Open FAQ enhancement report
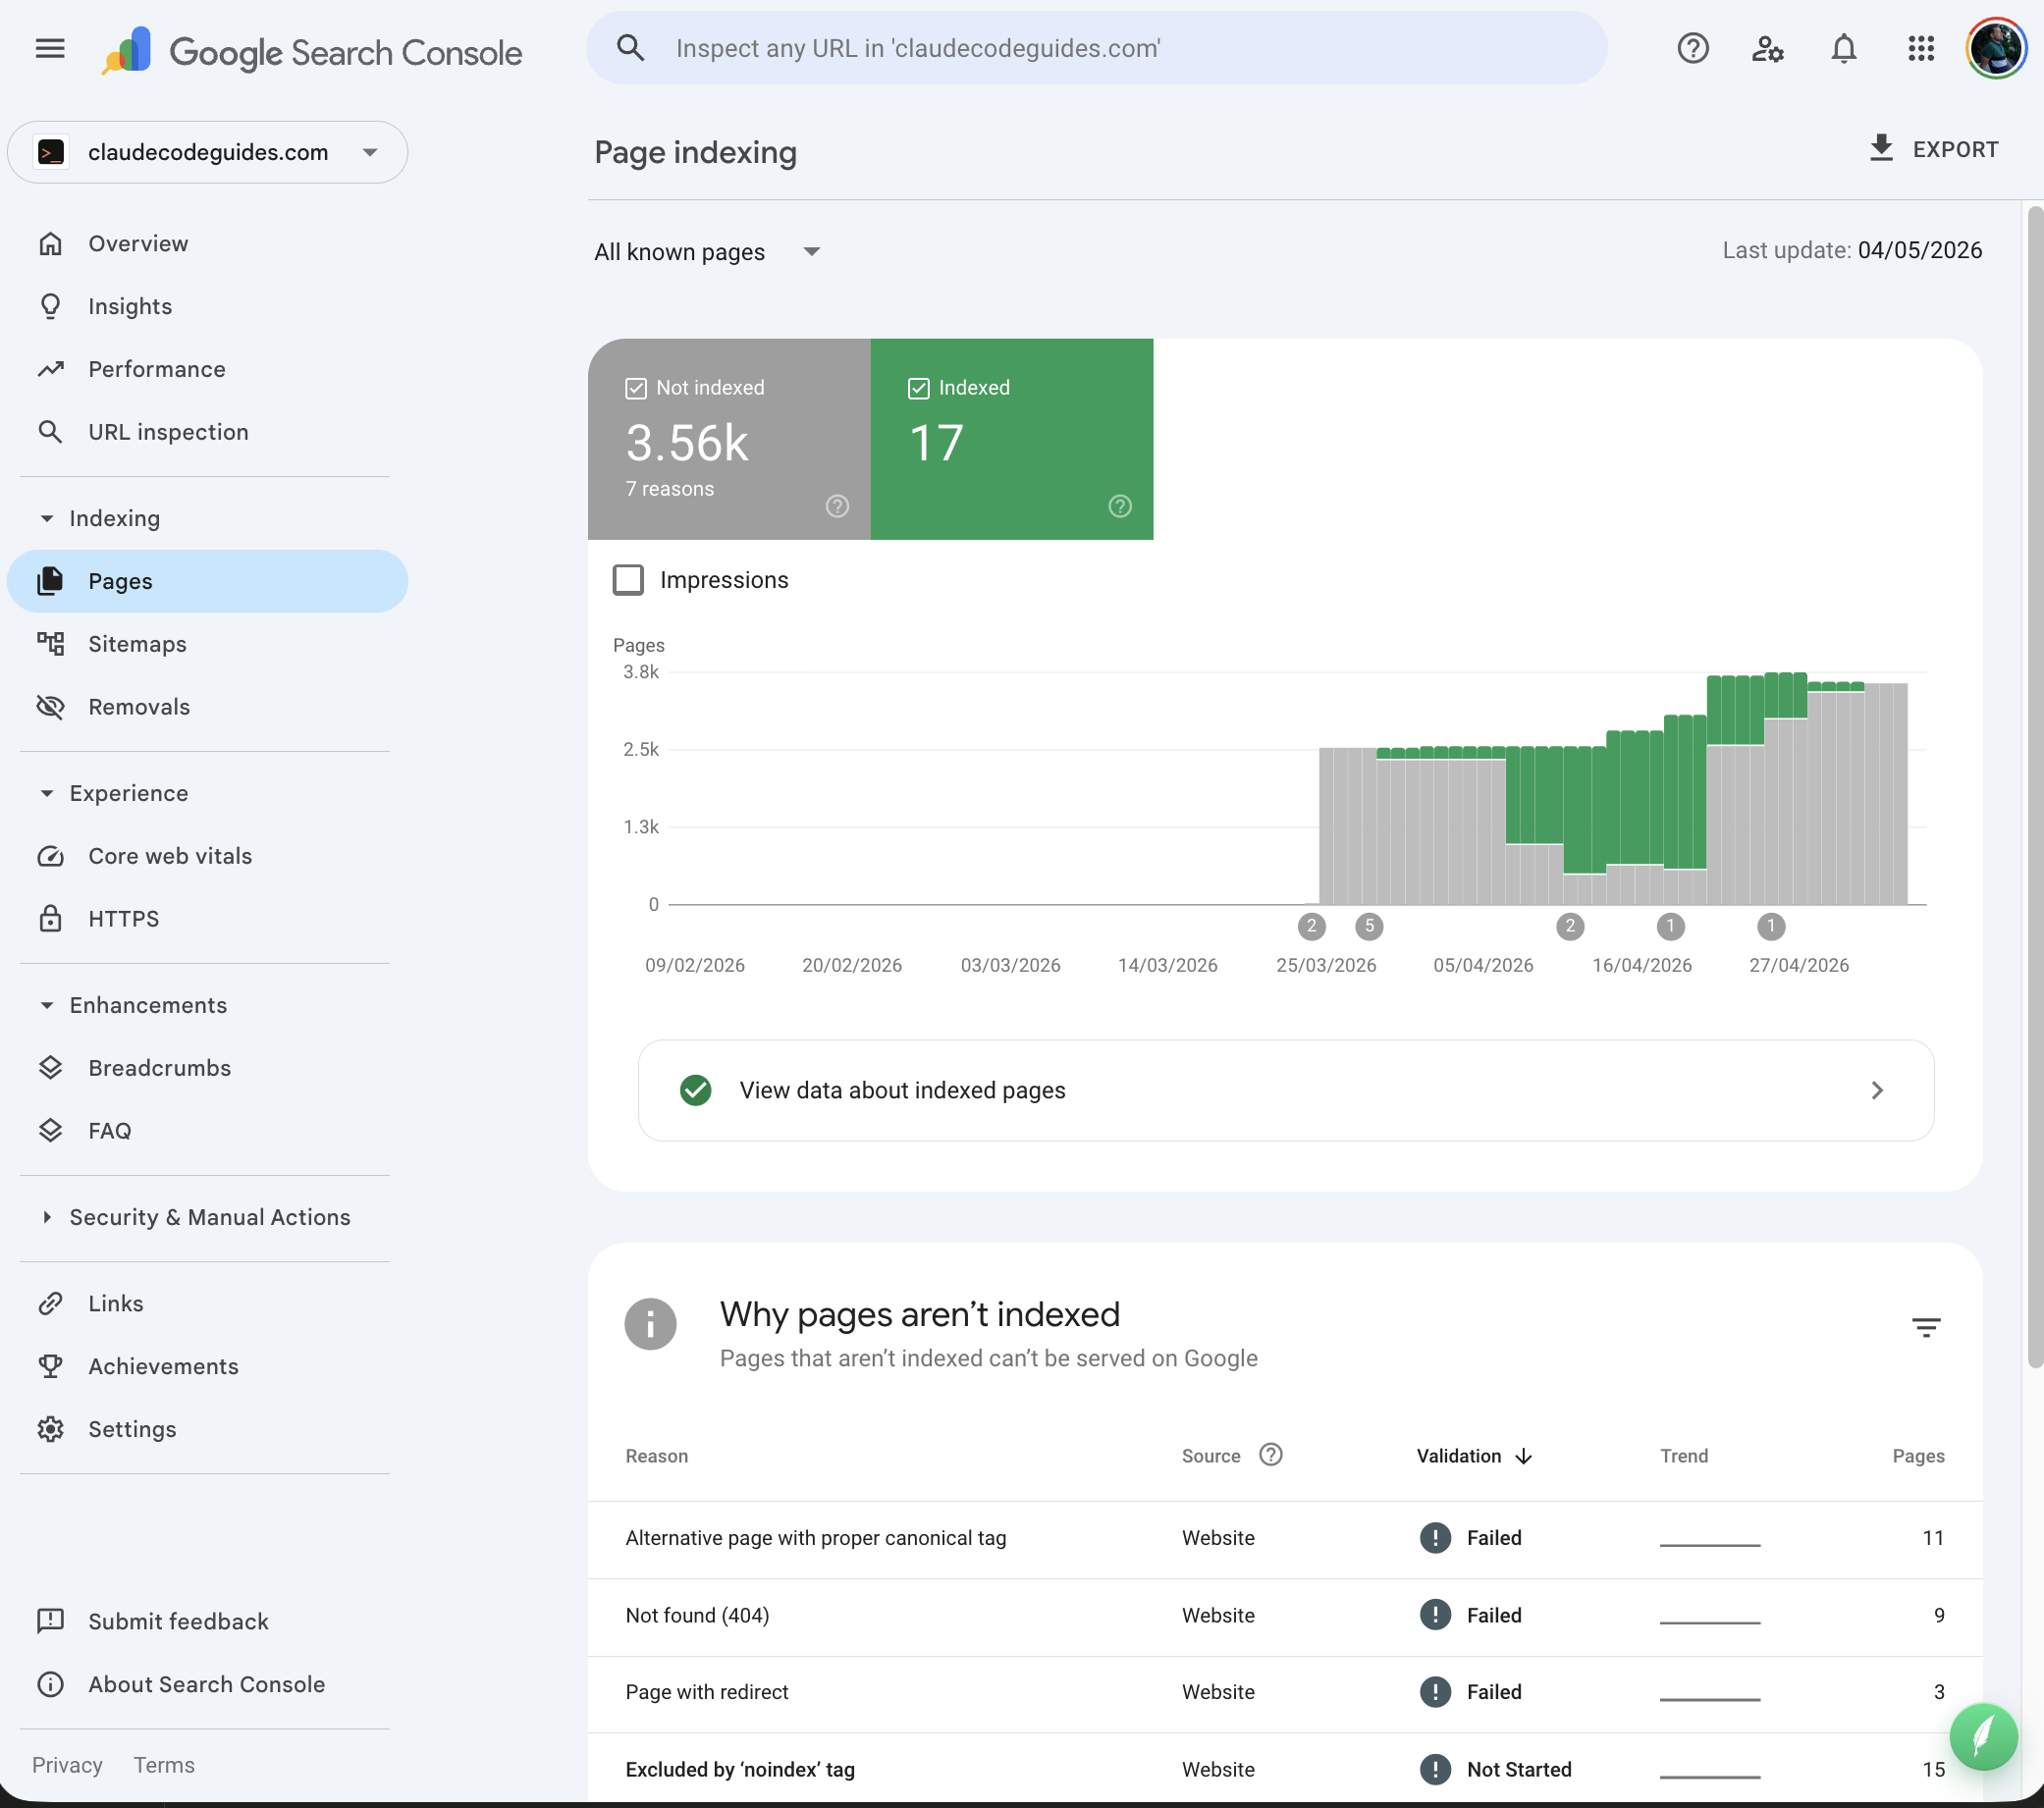The image size is (2044, 1808). coord(208,1131)
